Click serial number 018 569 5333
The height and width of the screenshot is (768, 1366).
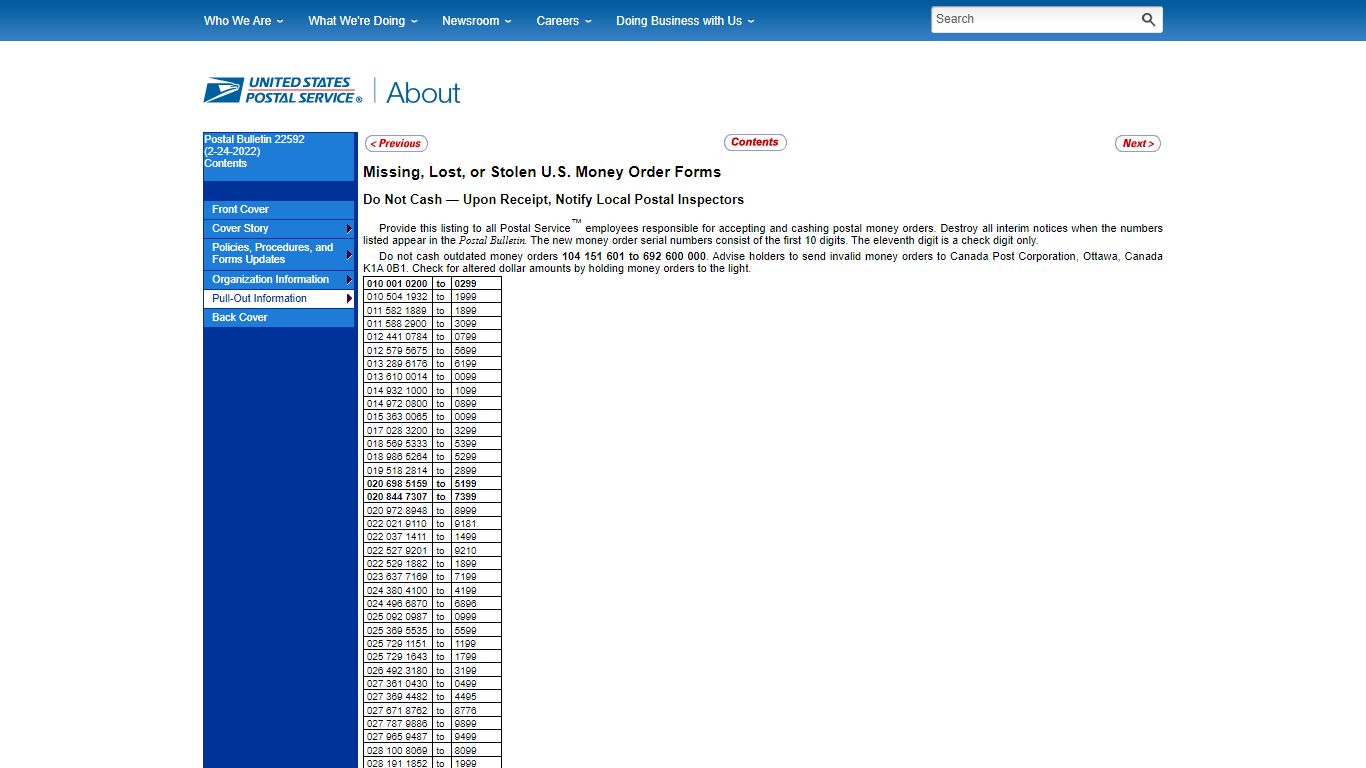(x=397, y=444)
